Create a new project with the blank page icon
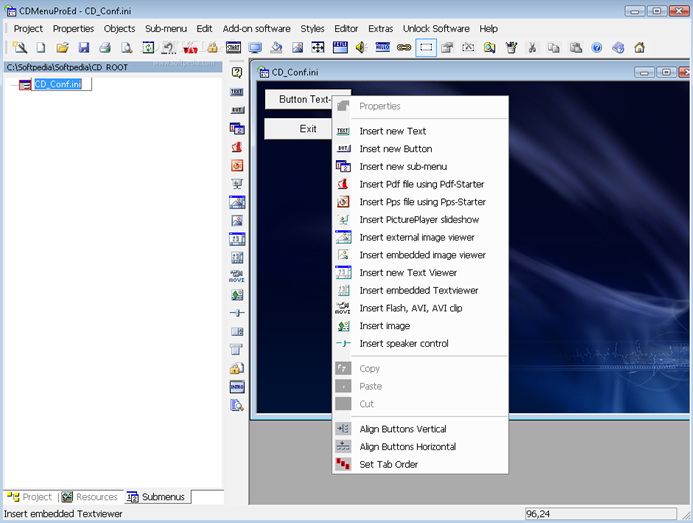The height and width of the screenshot is (523, 693). (41, 47)
